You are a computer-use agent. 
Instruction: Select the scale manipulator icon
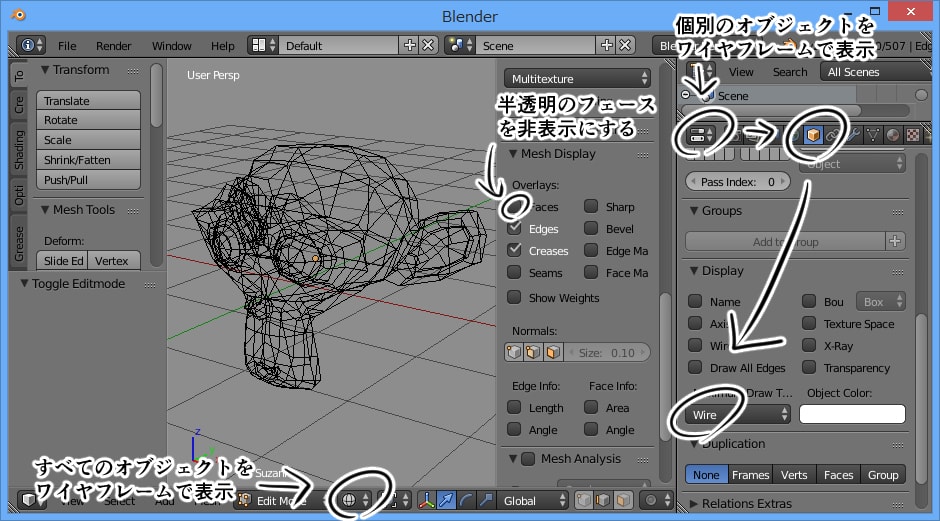click(x=486, y=500)
